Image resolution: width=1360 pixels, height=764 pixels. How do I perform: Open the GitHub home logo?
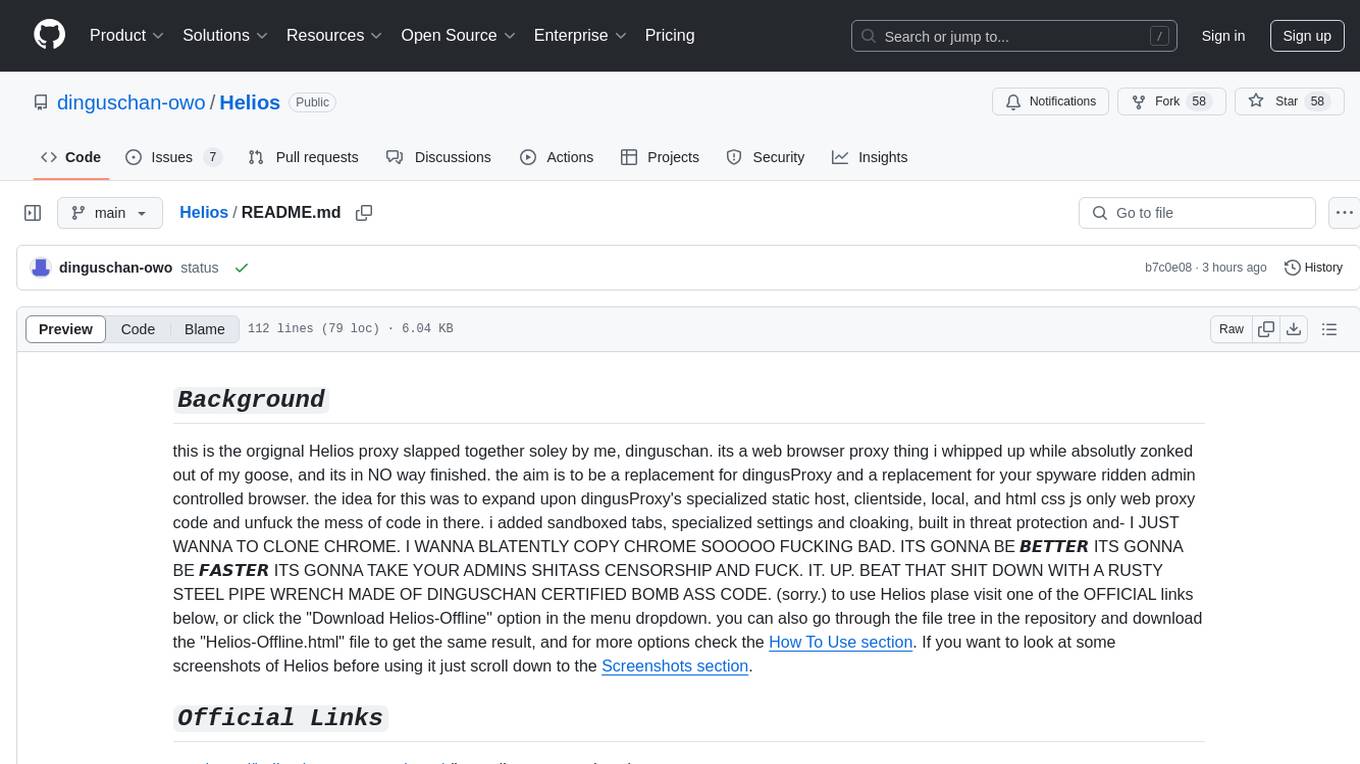tap(49, 35)
